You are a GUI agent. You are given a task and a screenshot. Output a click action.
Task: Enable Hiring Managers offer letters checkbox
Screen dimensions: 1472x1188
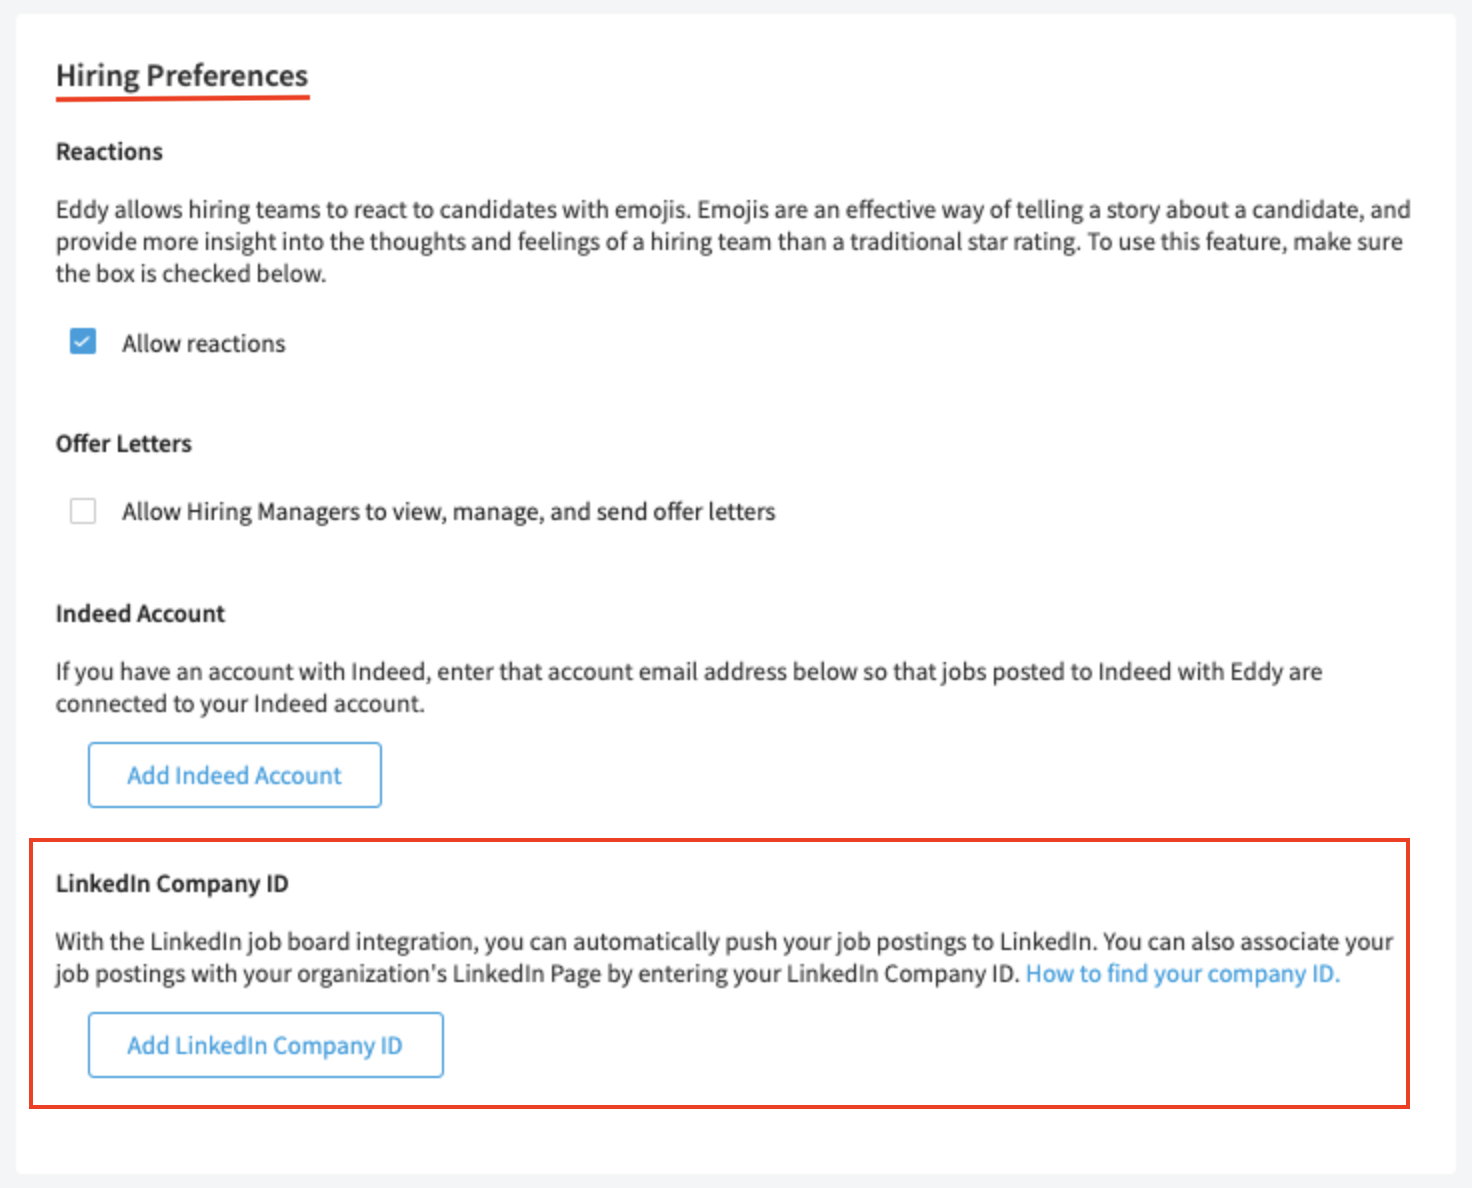(x=83, y=511)
